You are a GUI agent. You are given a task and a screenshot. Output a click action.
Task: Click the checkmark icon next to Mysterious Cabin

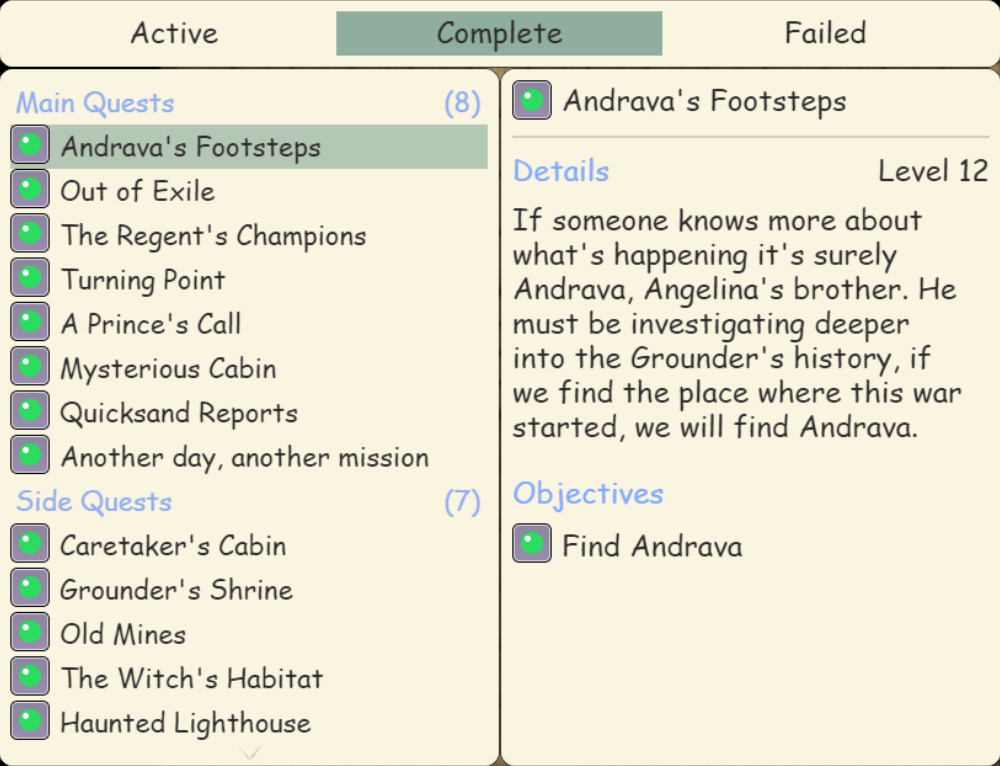30,367
